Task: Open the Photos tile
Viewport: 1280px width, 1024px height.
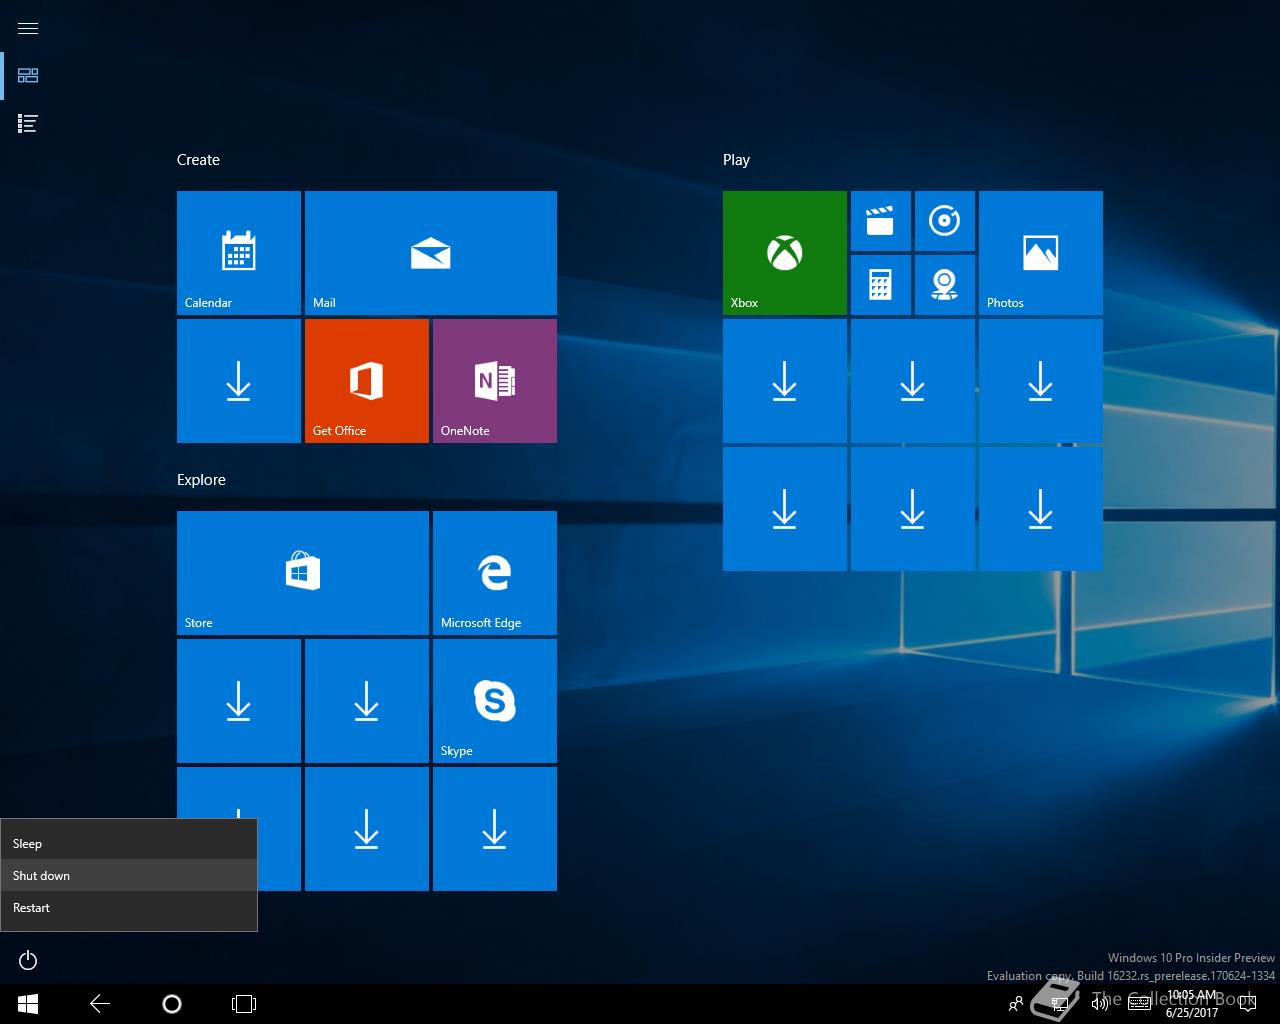Action: [x=1041, y=253]
